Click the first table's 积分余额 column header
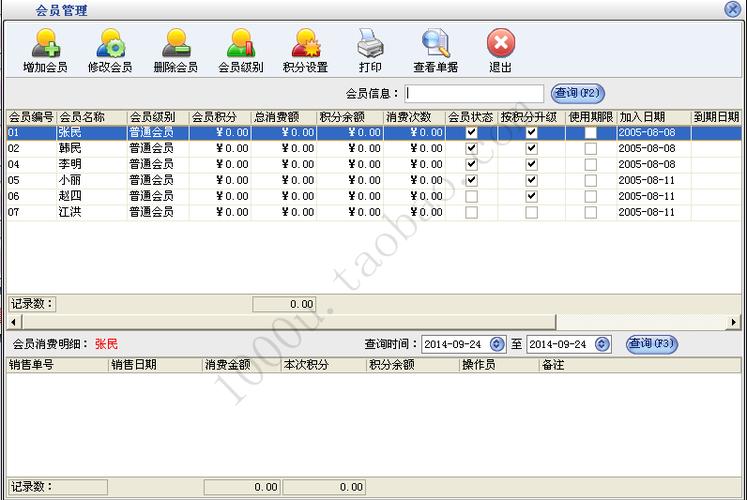Screen dimensions: 747x500 pos(350,117)
